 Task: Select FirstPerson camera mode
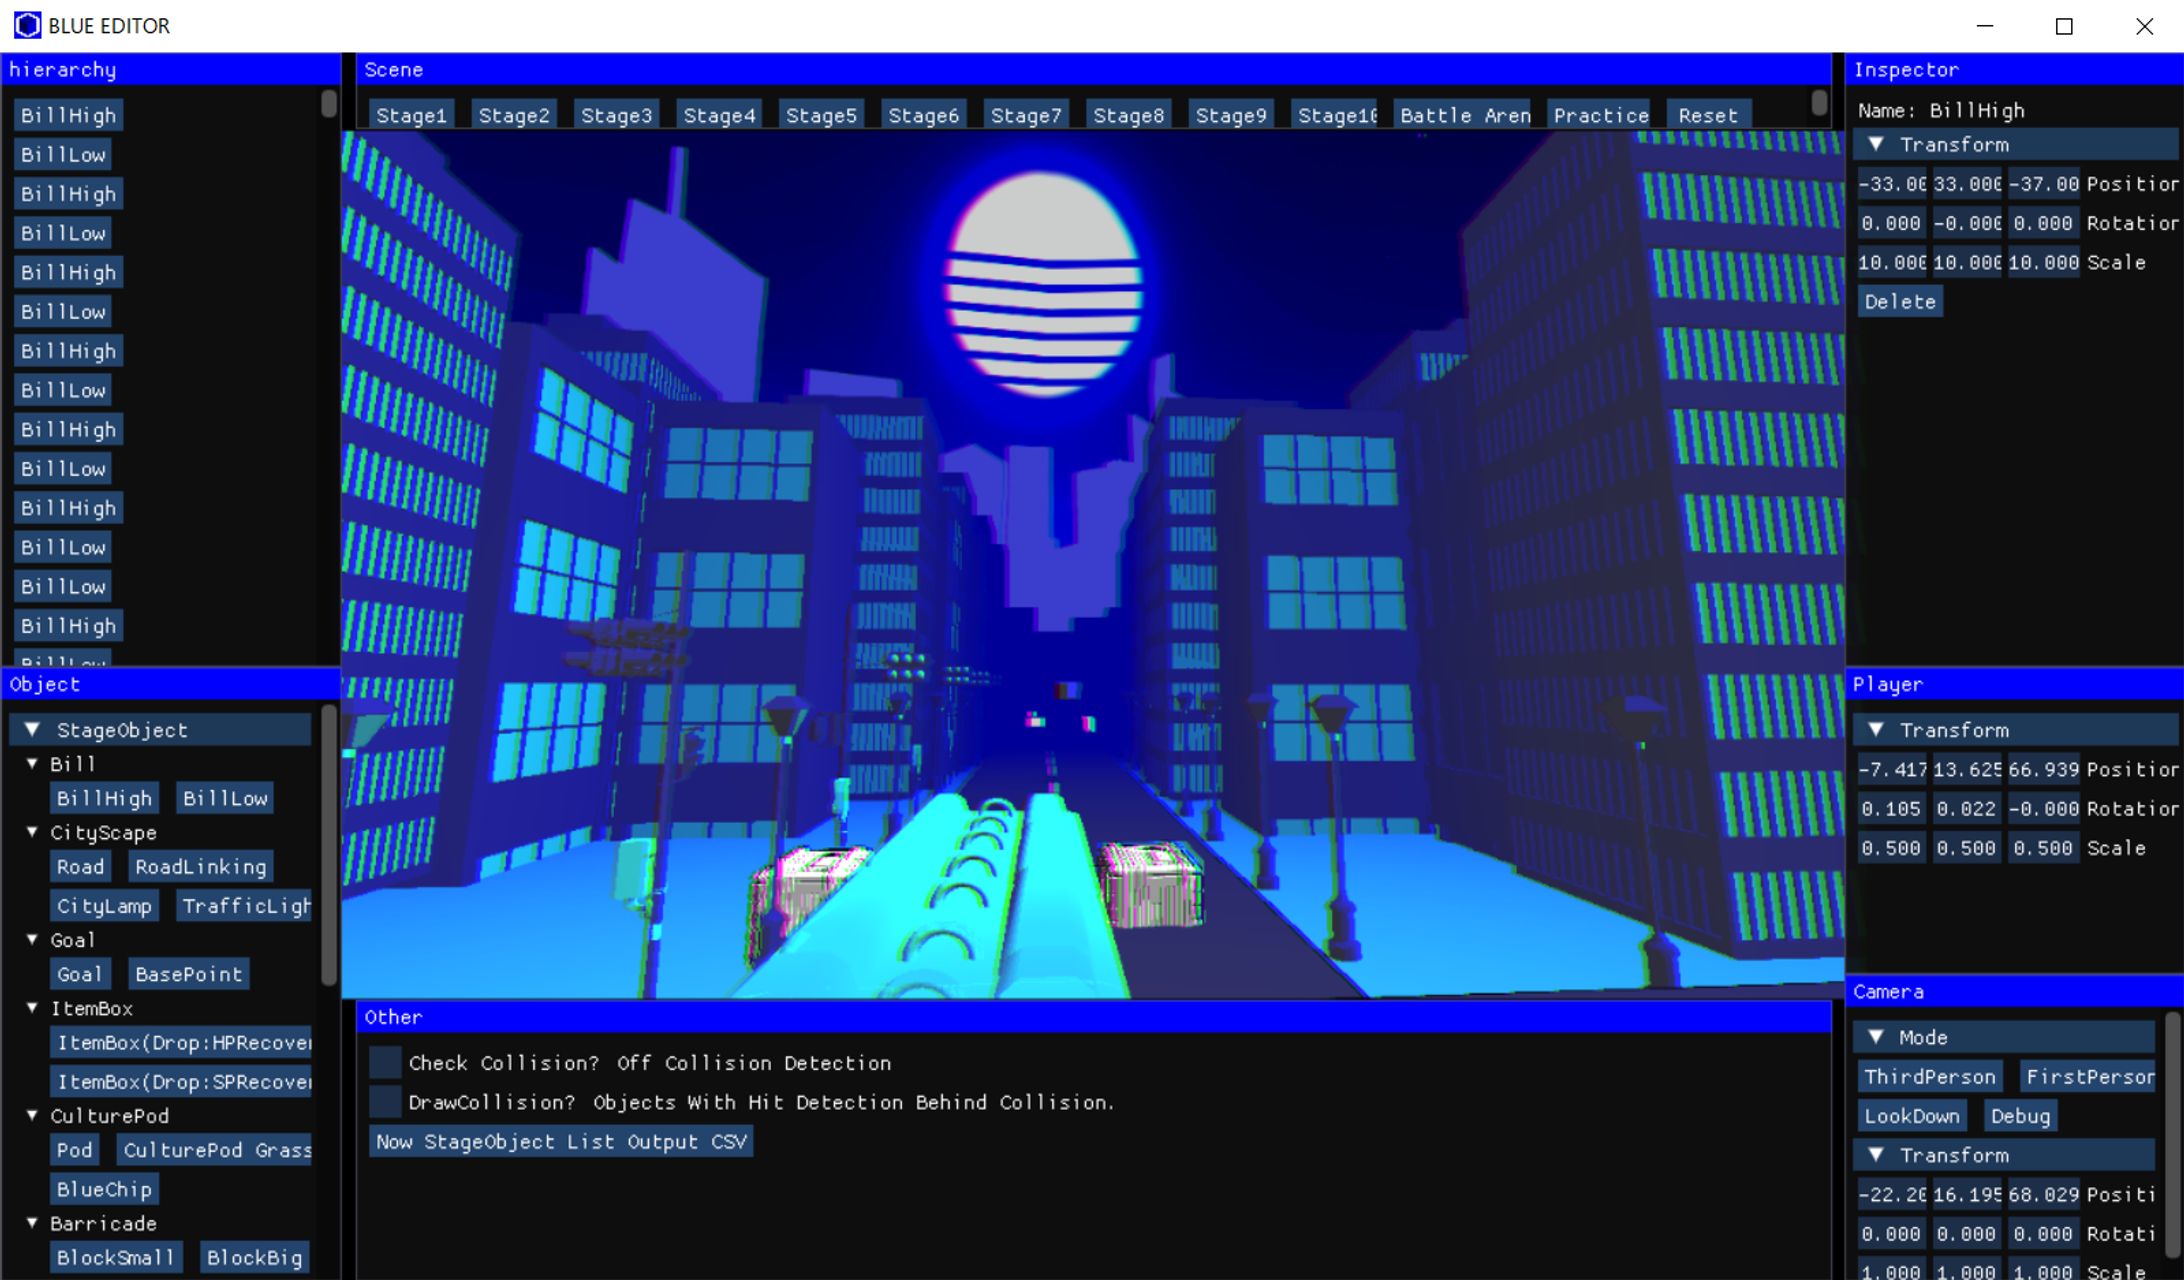tap(2088, 1077)
